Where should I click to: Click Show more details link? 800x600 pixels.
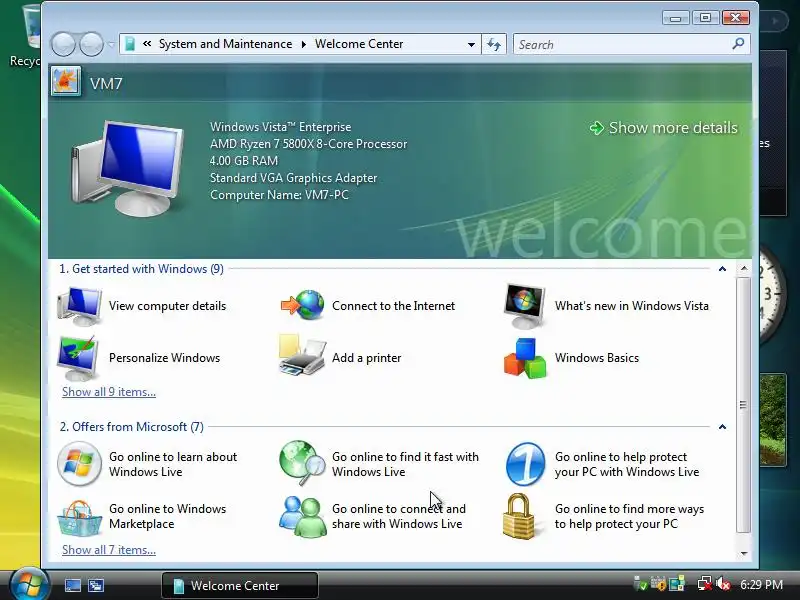[664, 128]
